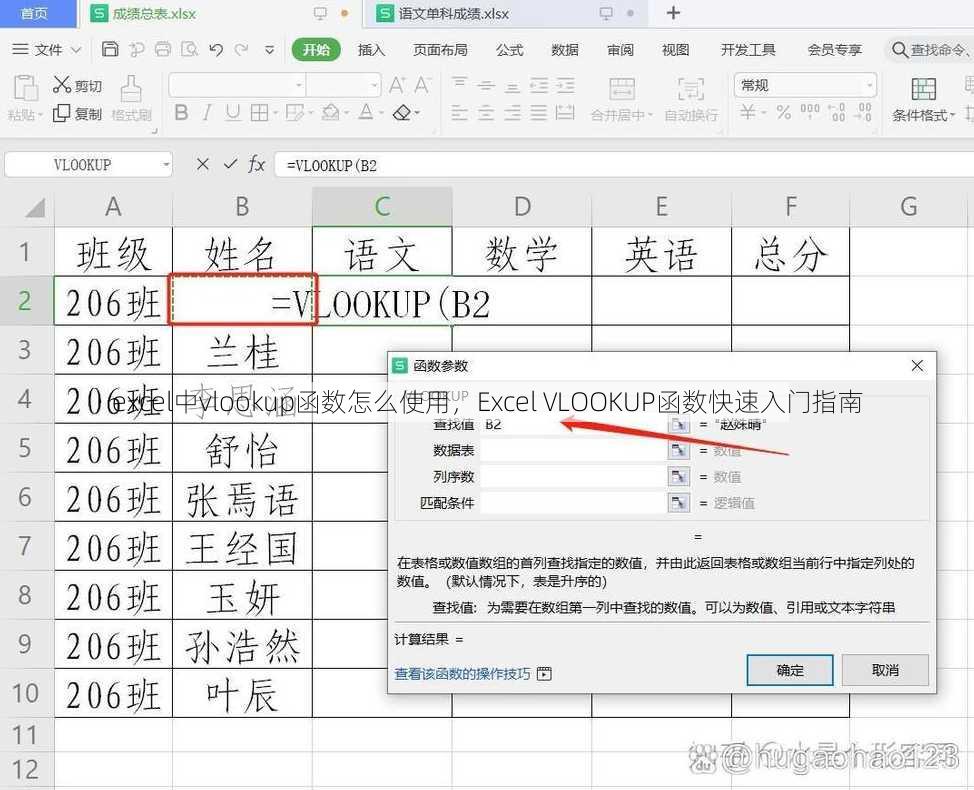Screen dimensions: 974x790
Task: Toggle Bold formatting
Action: coord(181,112)
